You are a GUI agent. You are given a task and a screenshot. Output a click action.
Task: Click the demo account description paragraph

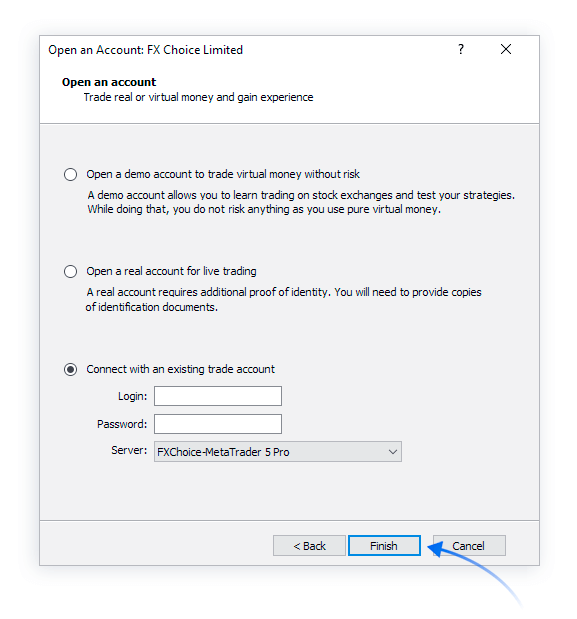[301, 202]
